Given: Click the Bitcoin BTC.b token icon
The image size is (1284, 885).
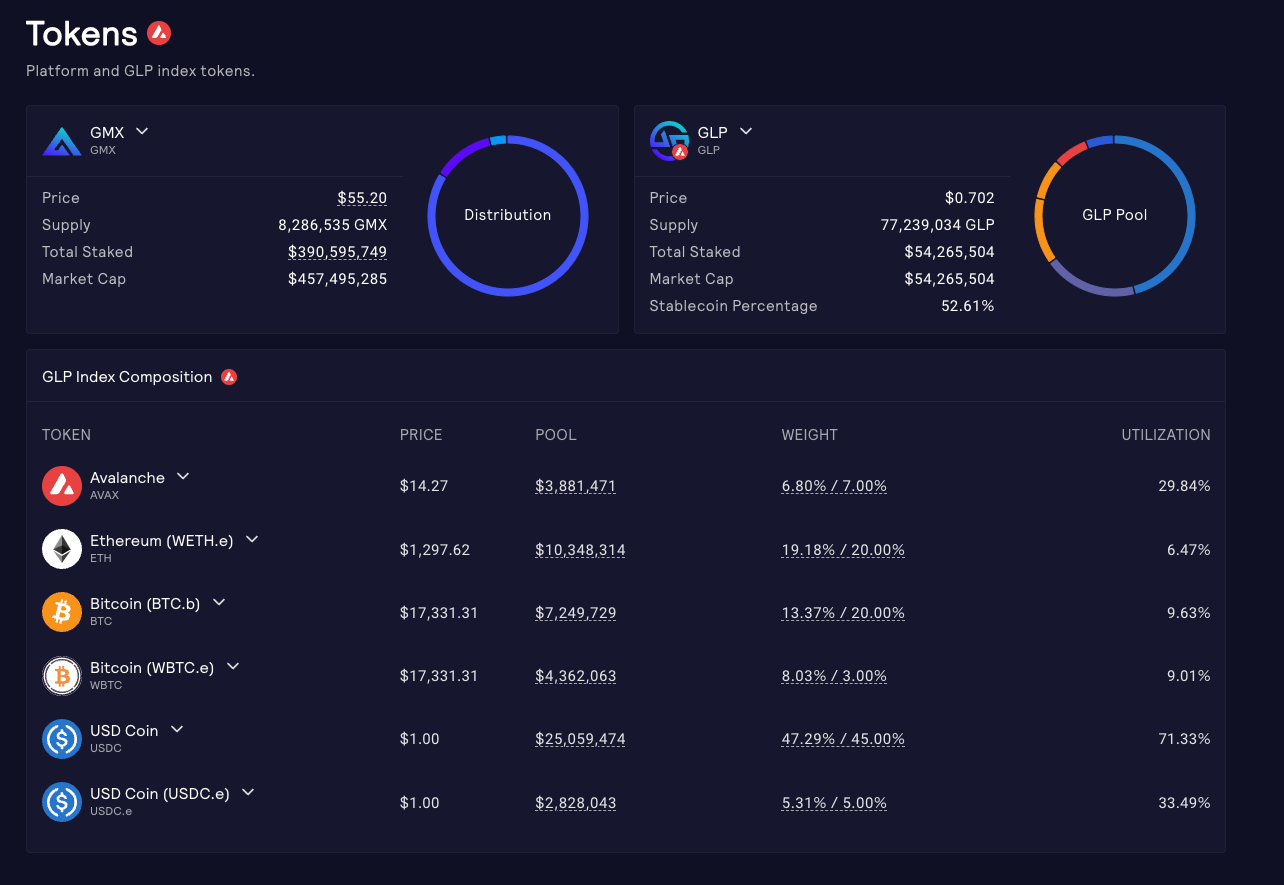Looking at the screenshot, I should pyautogui.click(x=62, y=612).
